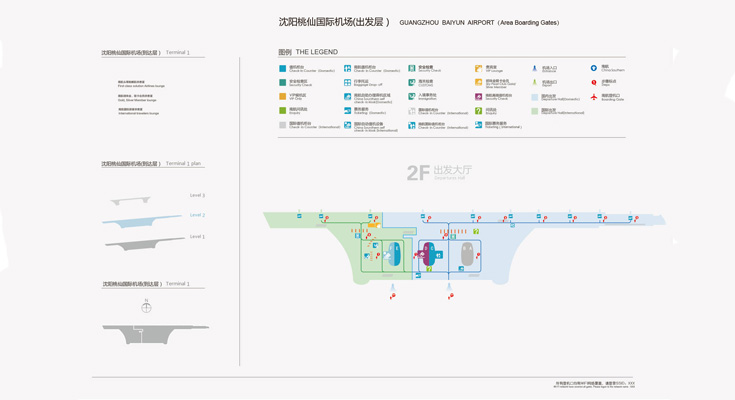Click the China Southern domestic check-in counter icon
Image resolution: width=735 pixels, height=400 pixels.
[x=347, y=68]
